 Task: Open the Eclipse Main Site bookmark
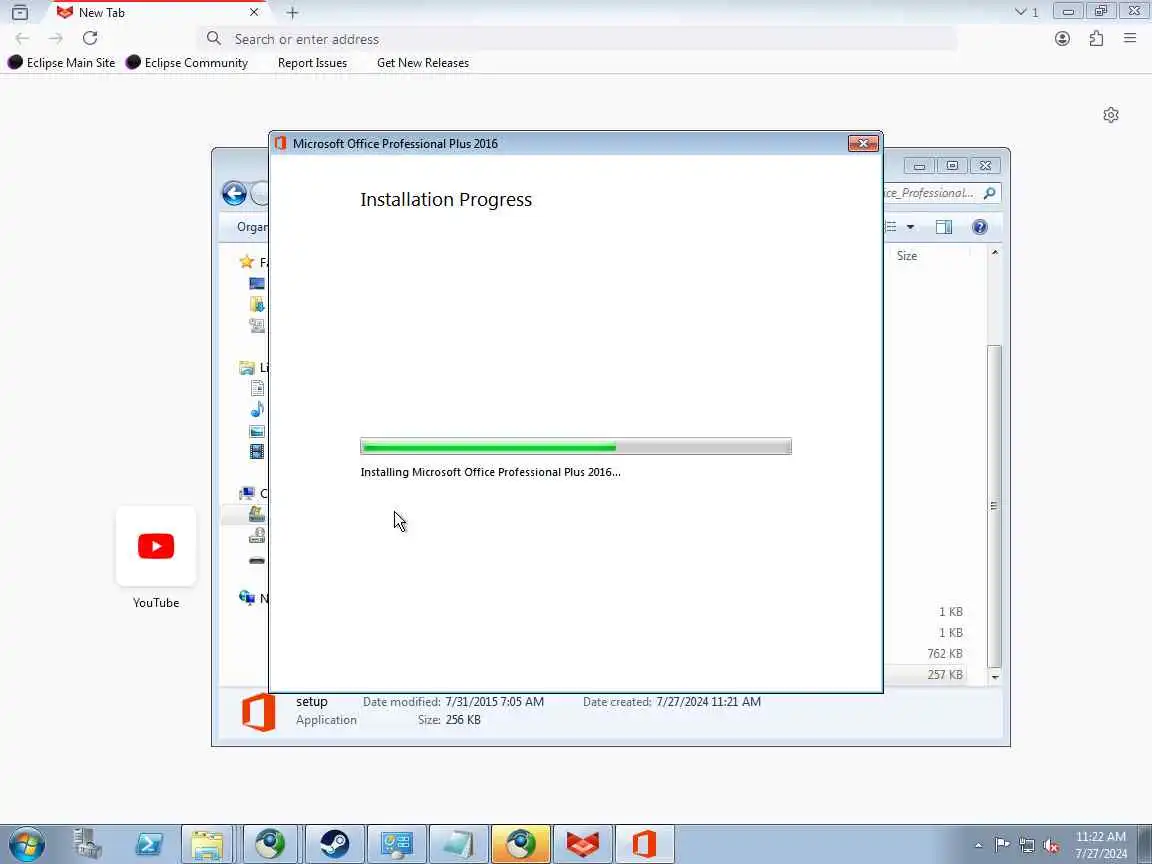[x=62, y=62]
